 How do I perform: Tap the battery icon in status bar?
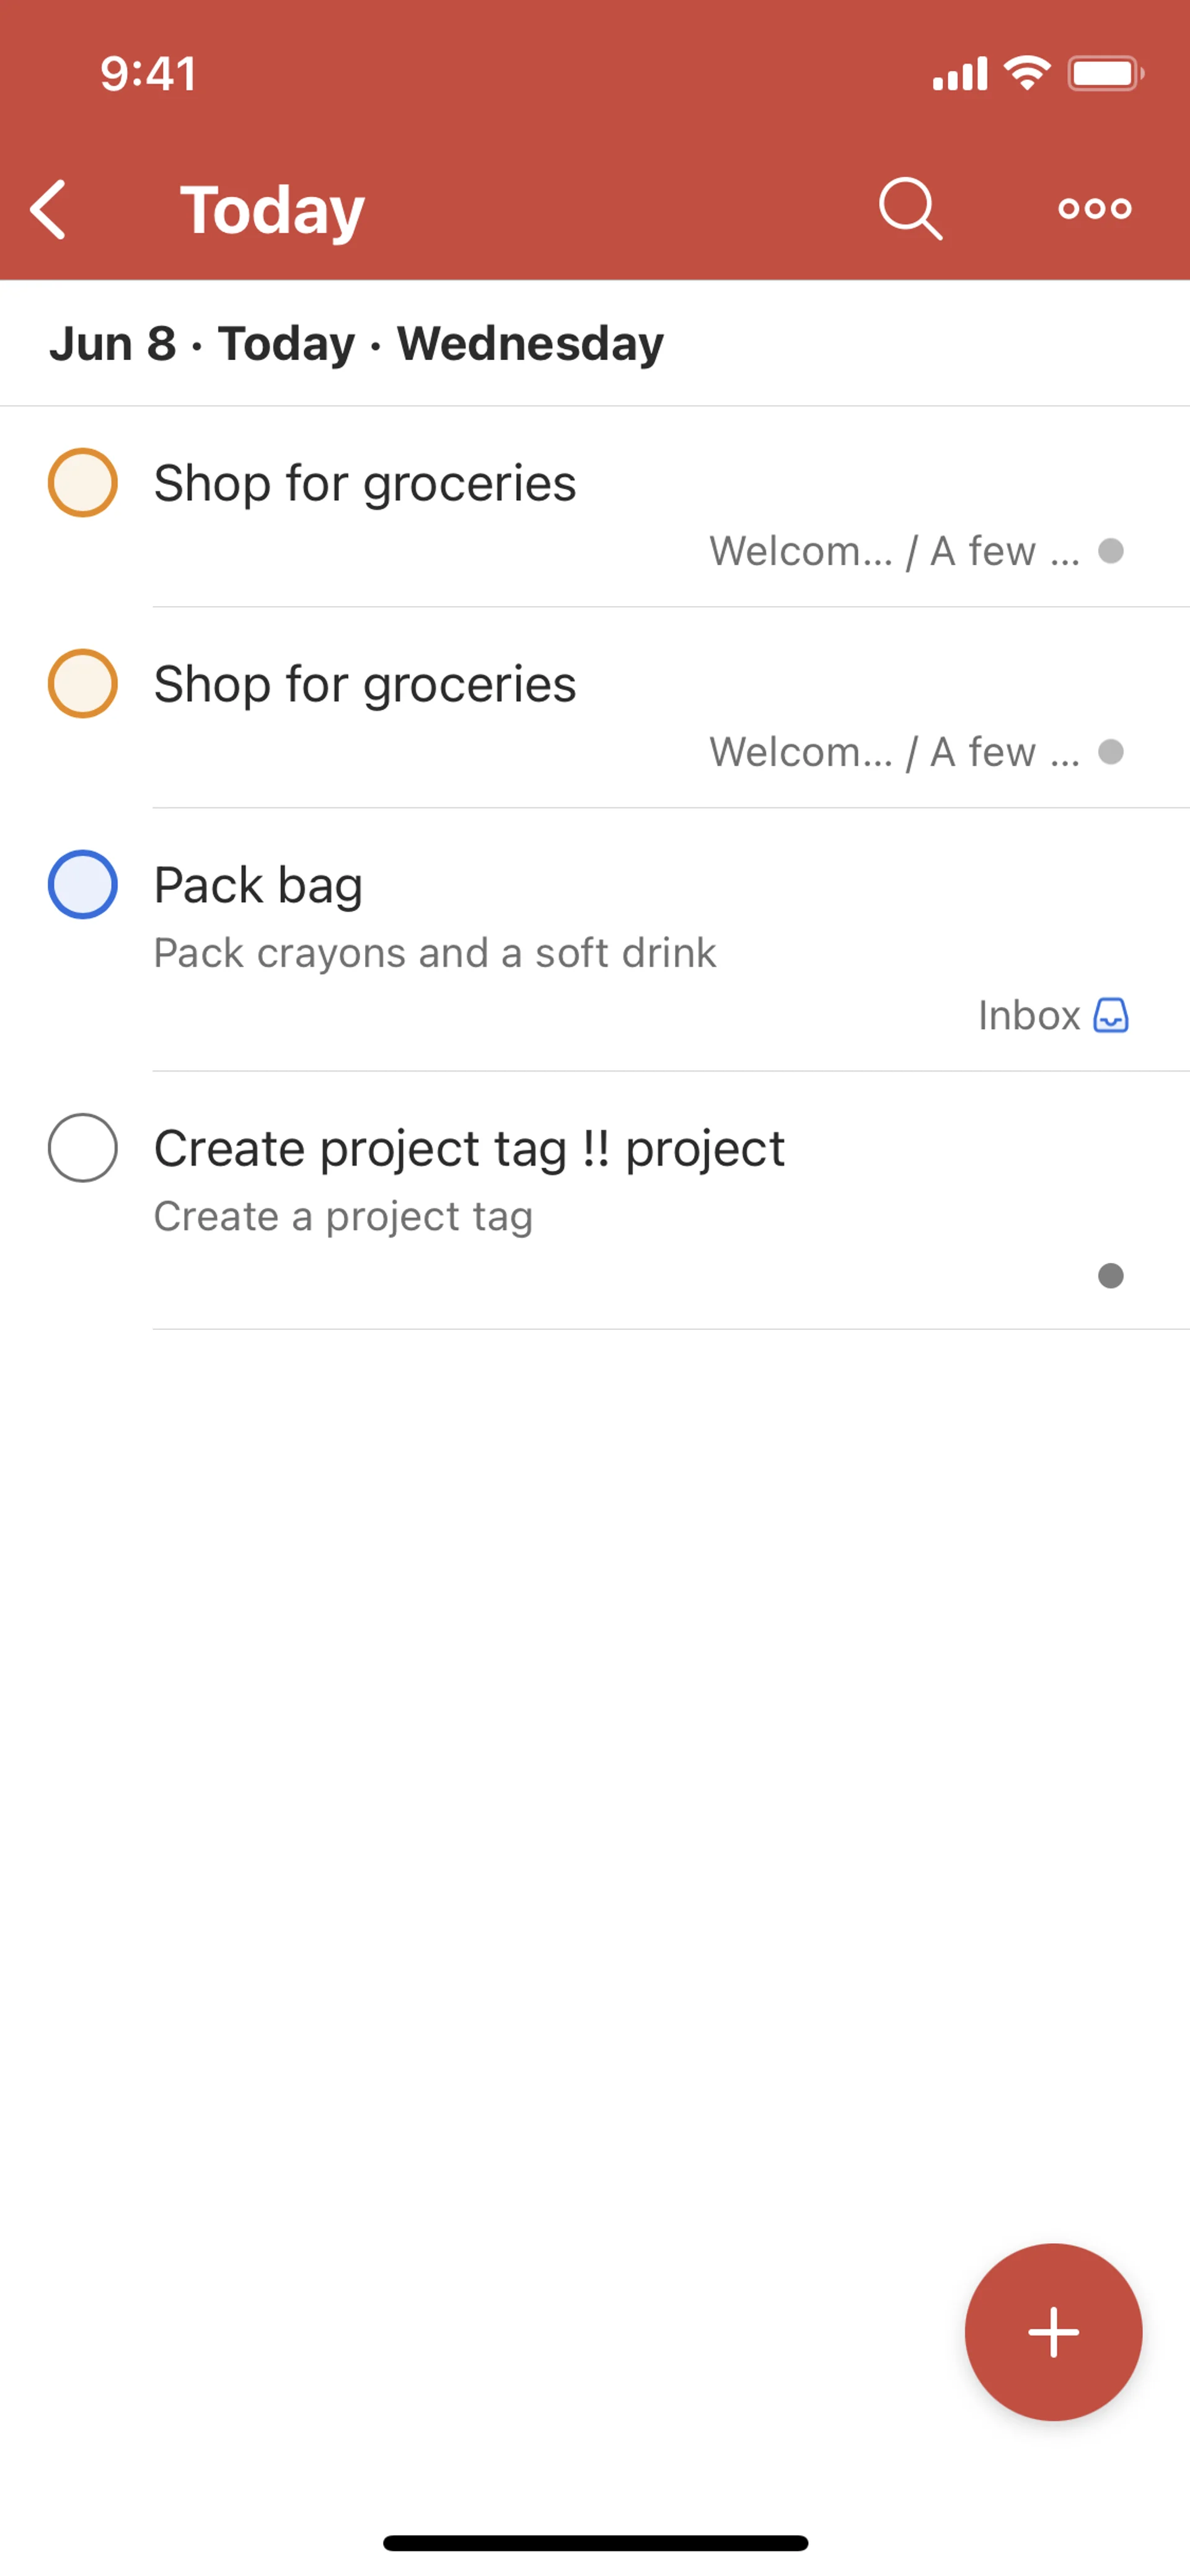(x=1105, y=74)
